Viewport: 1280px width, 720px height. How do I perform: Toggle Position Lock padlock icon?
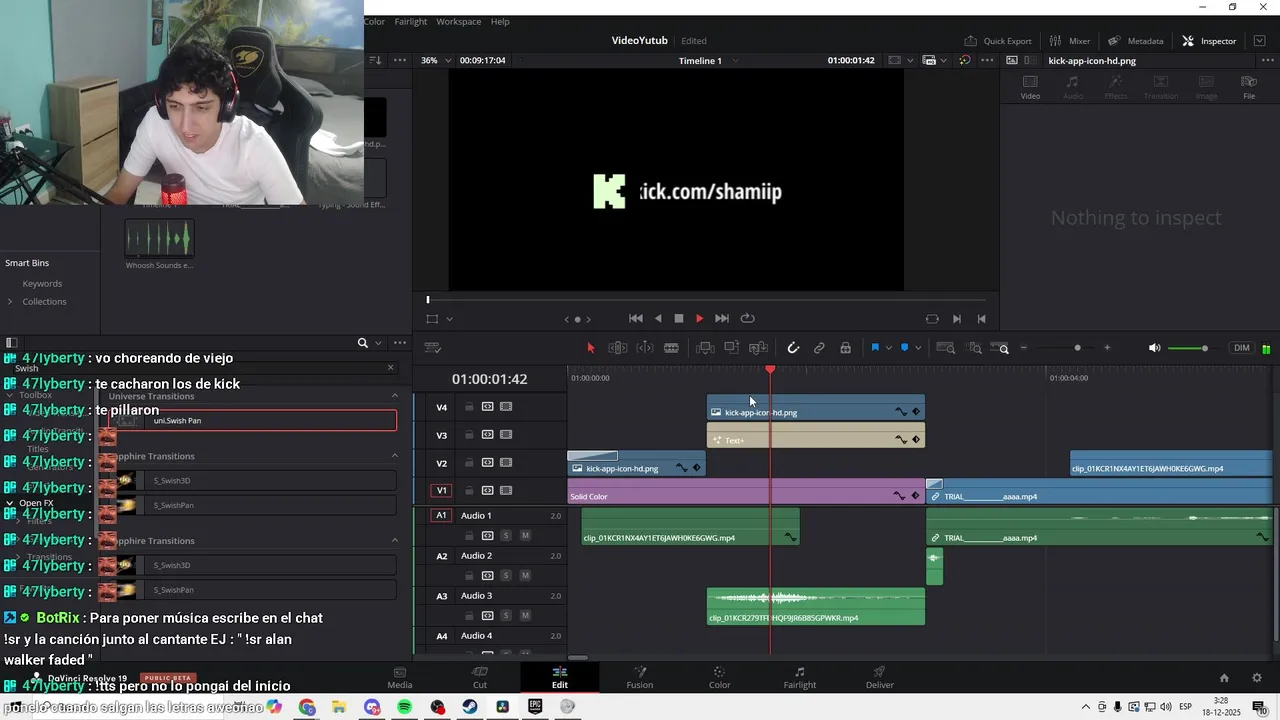pyautogui.click(x=846, y=348)
